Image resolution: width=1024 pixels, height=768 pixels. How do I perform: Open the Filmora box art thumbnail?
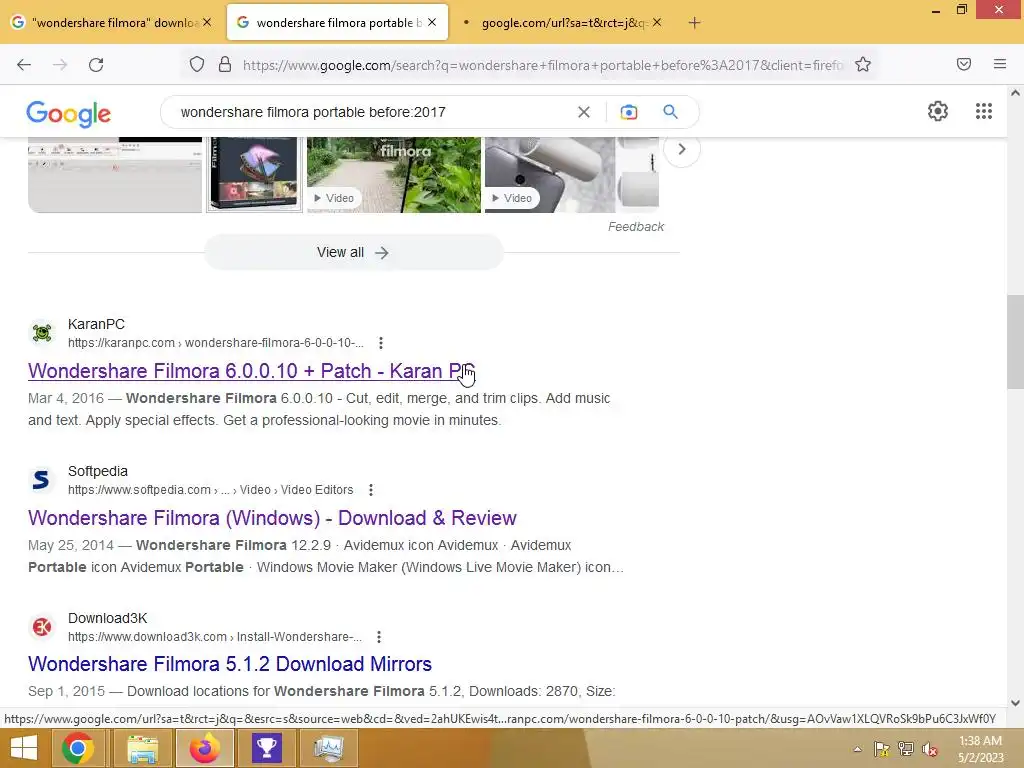pos(254,174)
